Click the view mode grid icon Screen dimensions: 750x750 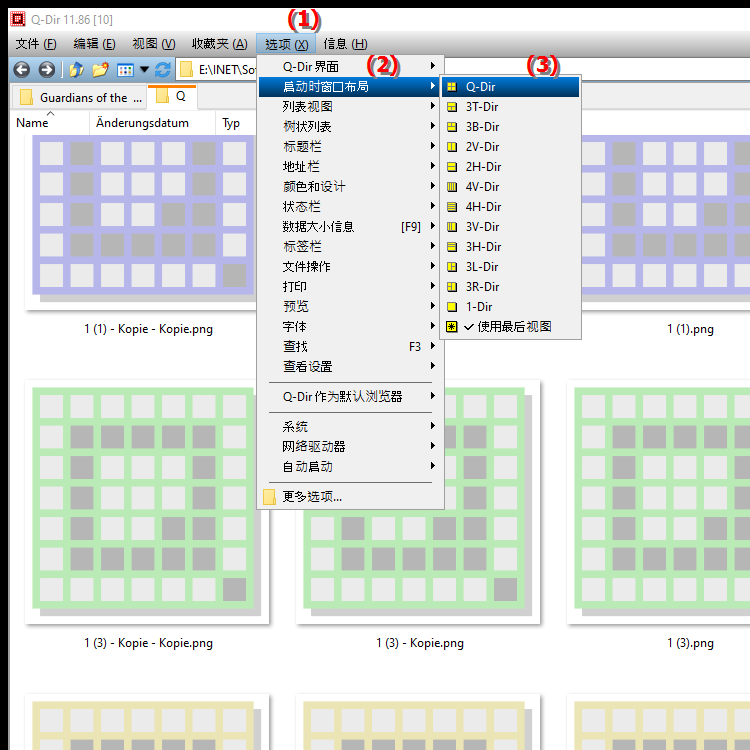click(x=125, y=70)
